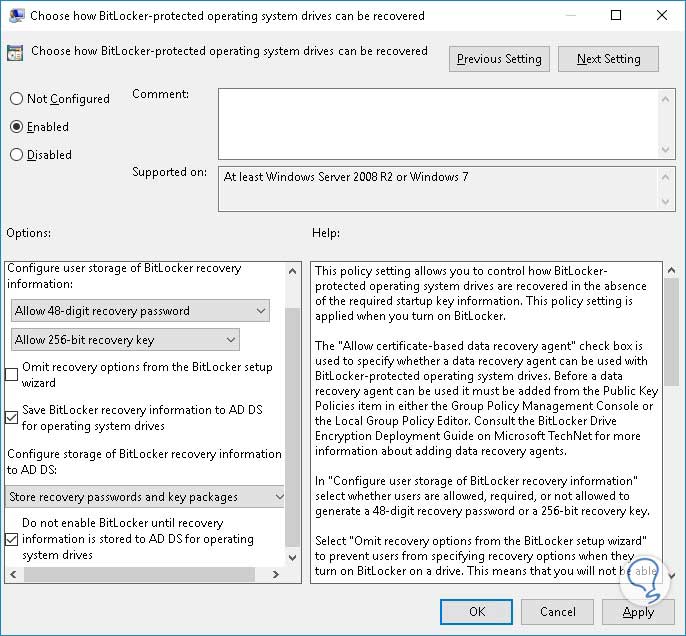686x636 pixels.
Task: Click down arrow of Options vertical scrollbar
Action: 293,558
